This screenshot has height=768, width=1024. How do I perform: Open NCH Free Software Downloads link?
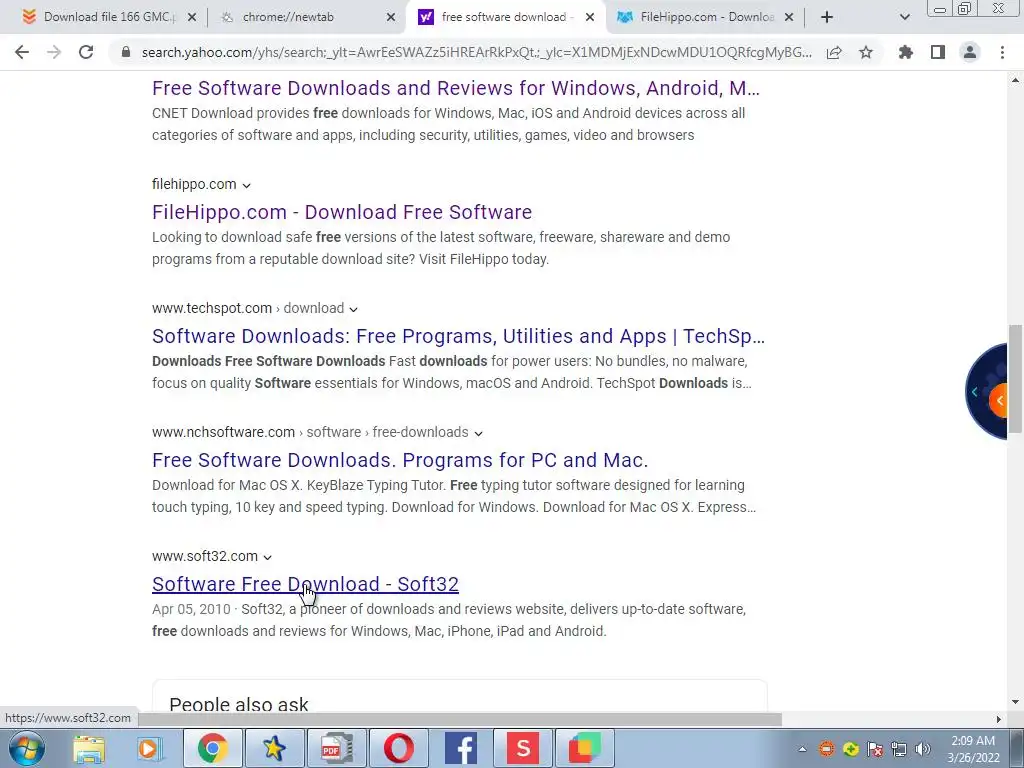tap(400, 460)
